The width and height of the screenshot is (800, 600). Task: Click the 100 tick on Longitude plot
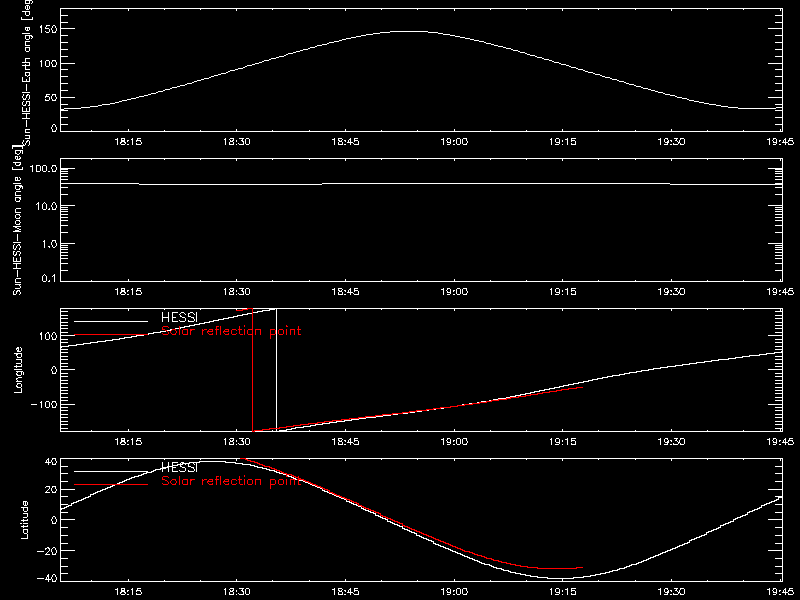coord(47,336)
